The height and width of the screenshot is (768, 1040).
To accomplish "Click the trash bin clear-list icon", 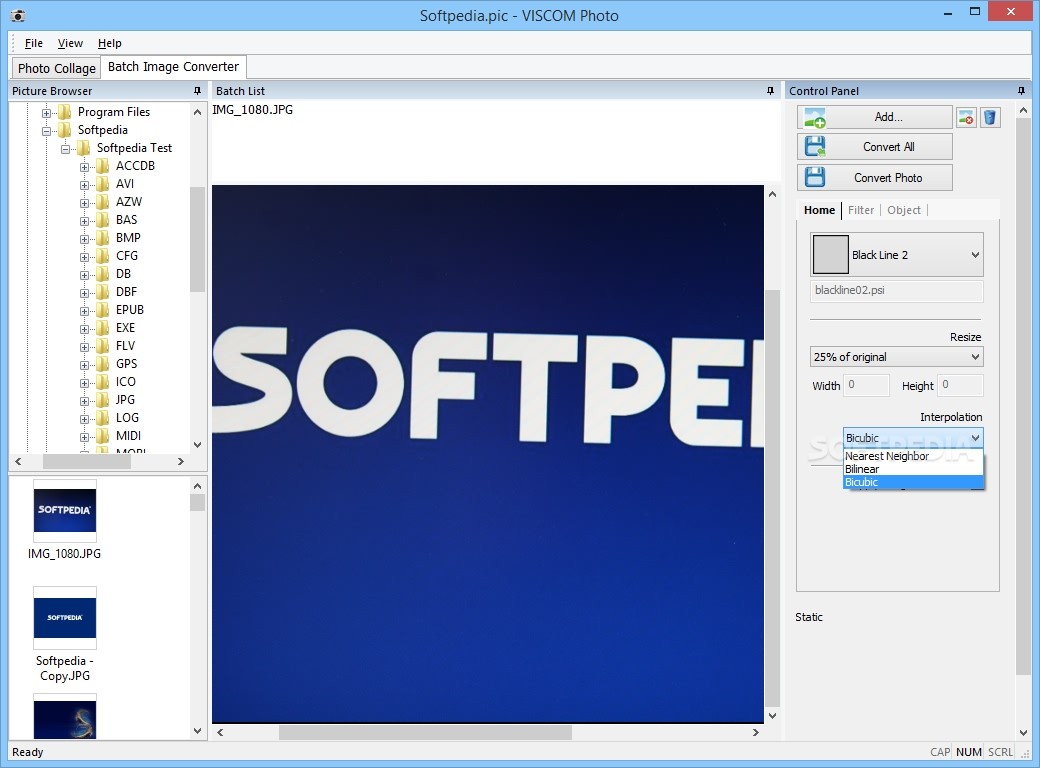I will pos(989,118).
